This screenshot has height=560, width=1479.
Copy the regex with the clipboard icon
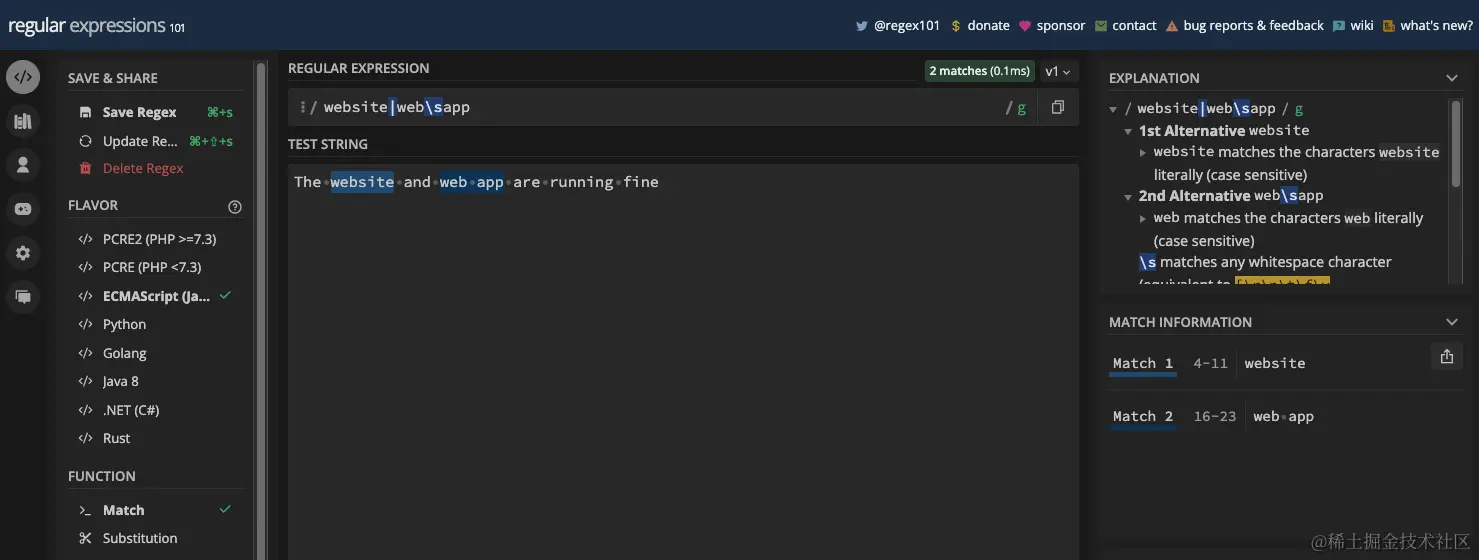coord(1057,107)
